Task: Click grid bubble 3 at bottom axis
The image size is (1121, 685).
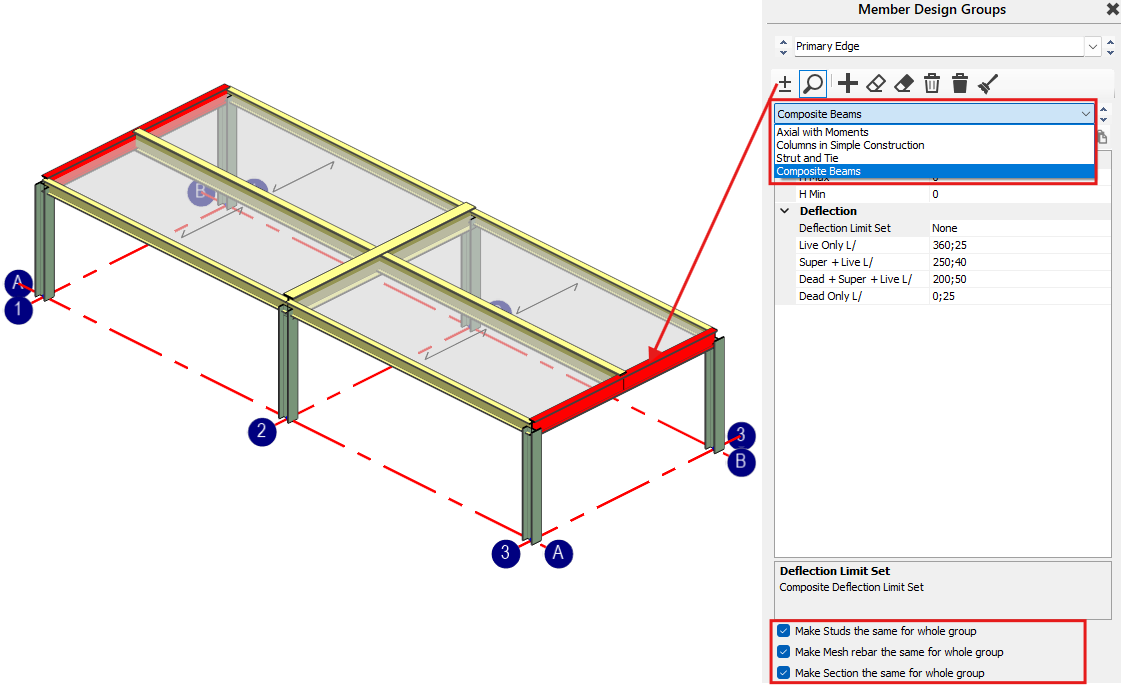Action: [505, 553]
